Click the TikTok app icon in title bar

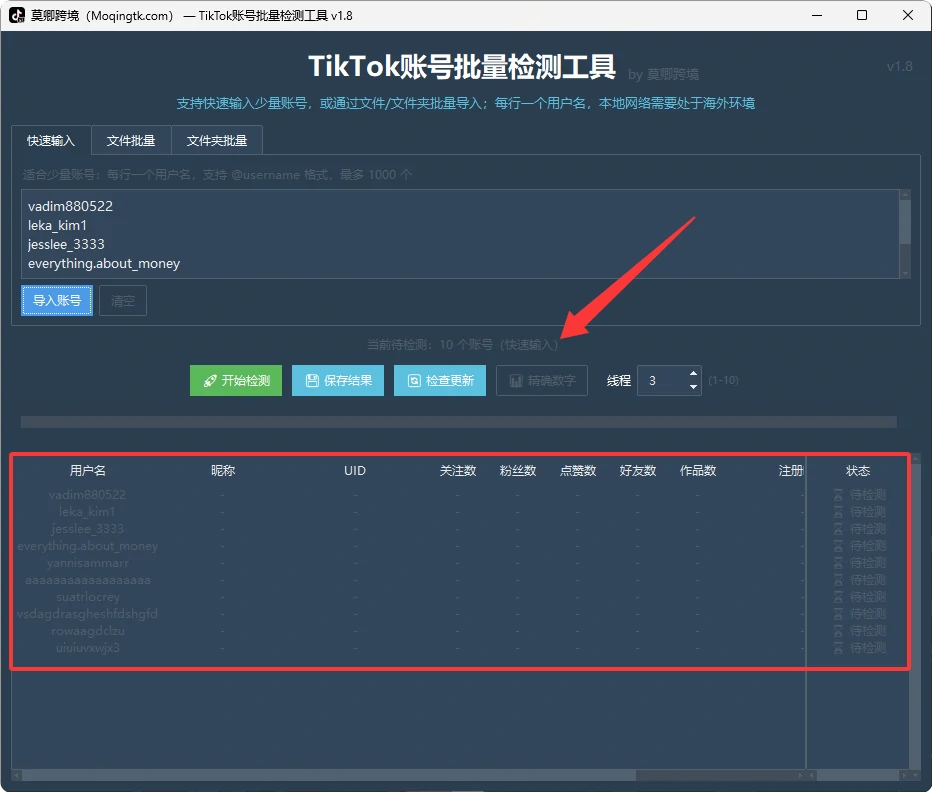pyautogui.click(x=17, y=15)
